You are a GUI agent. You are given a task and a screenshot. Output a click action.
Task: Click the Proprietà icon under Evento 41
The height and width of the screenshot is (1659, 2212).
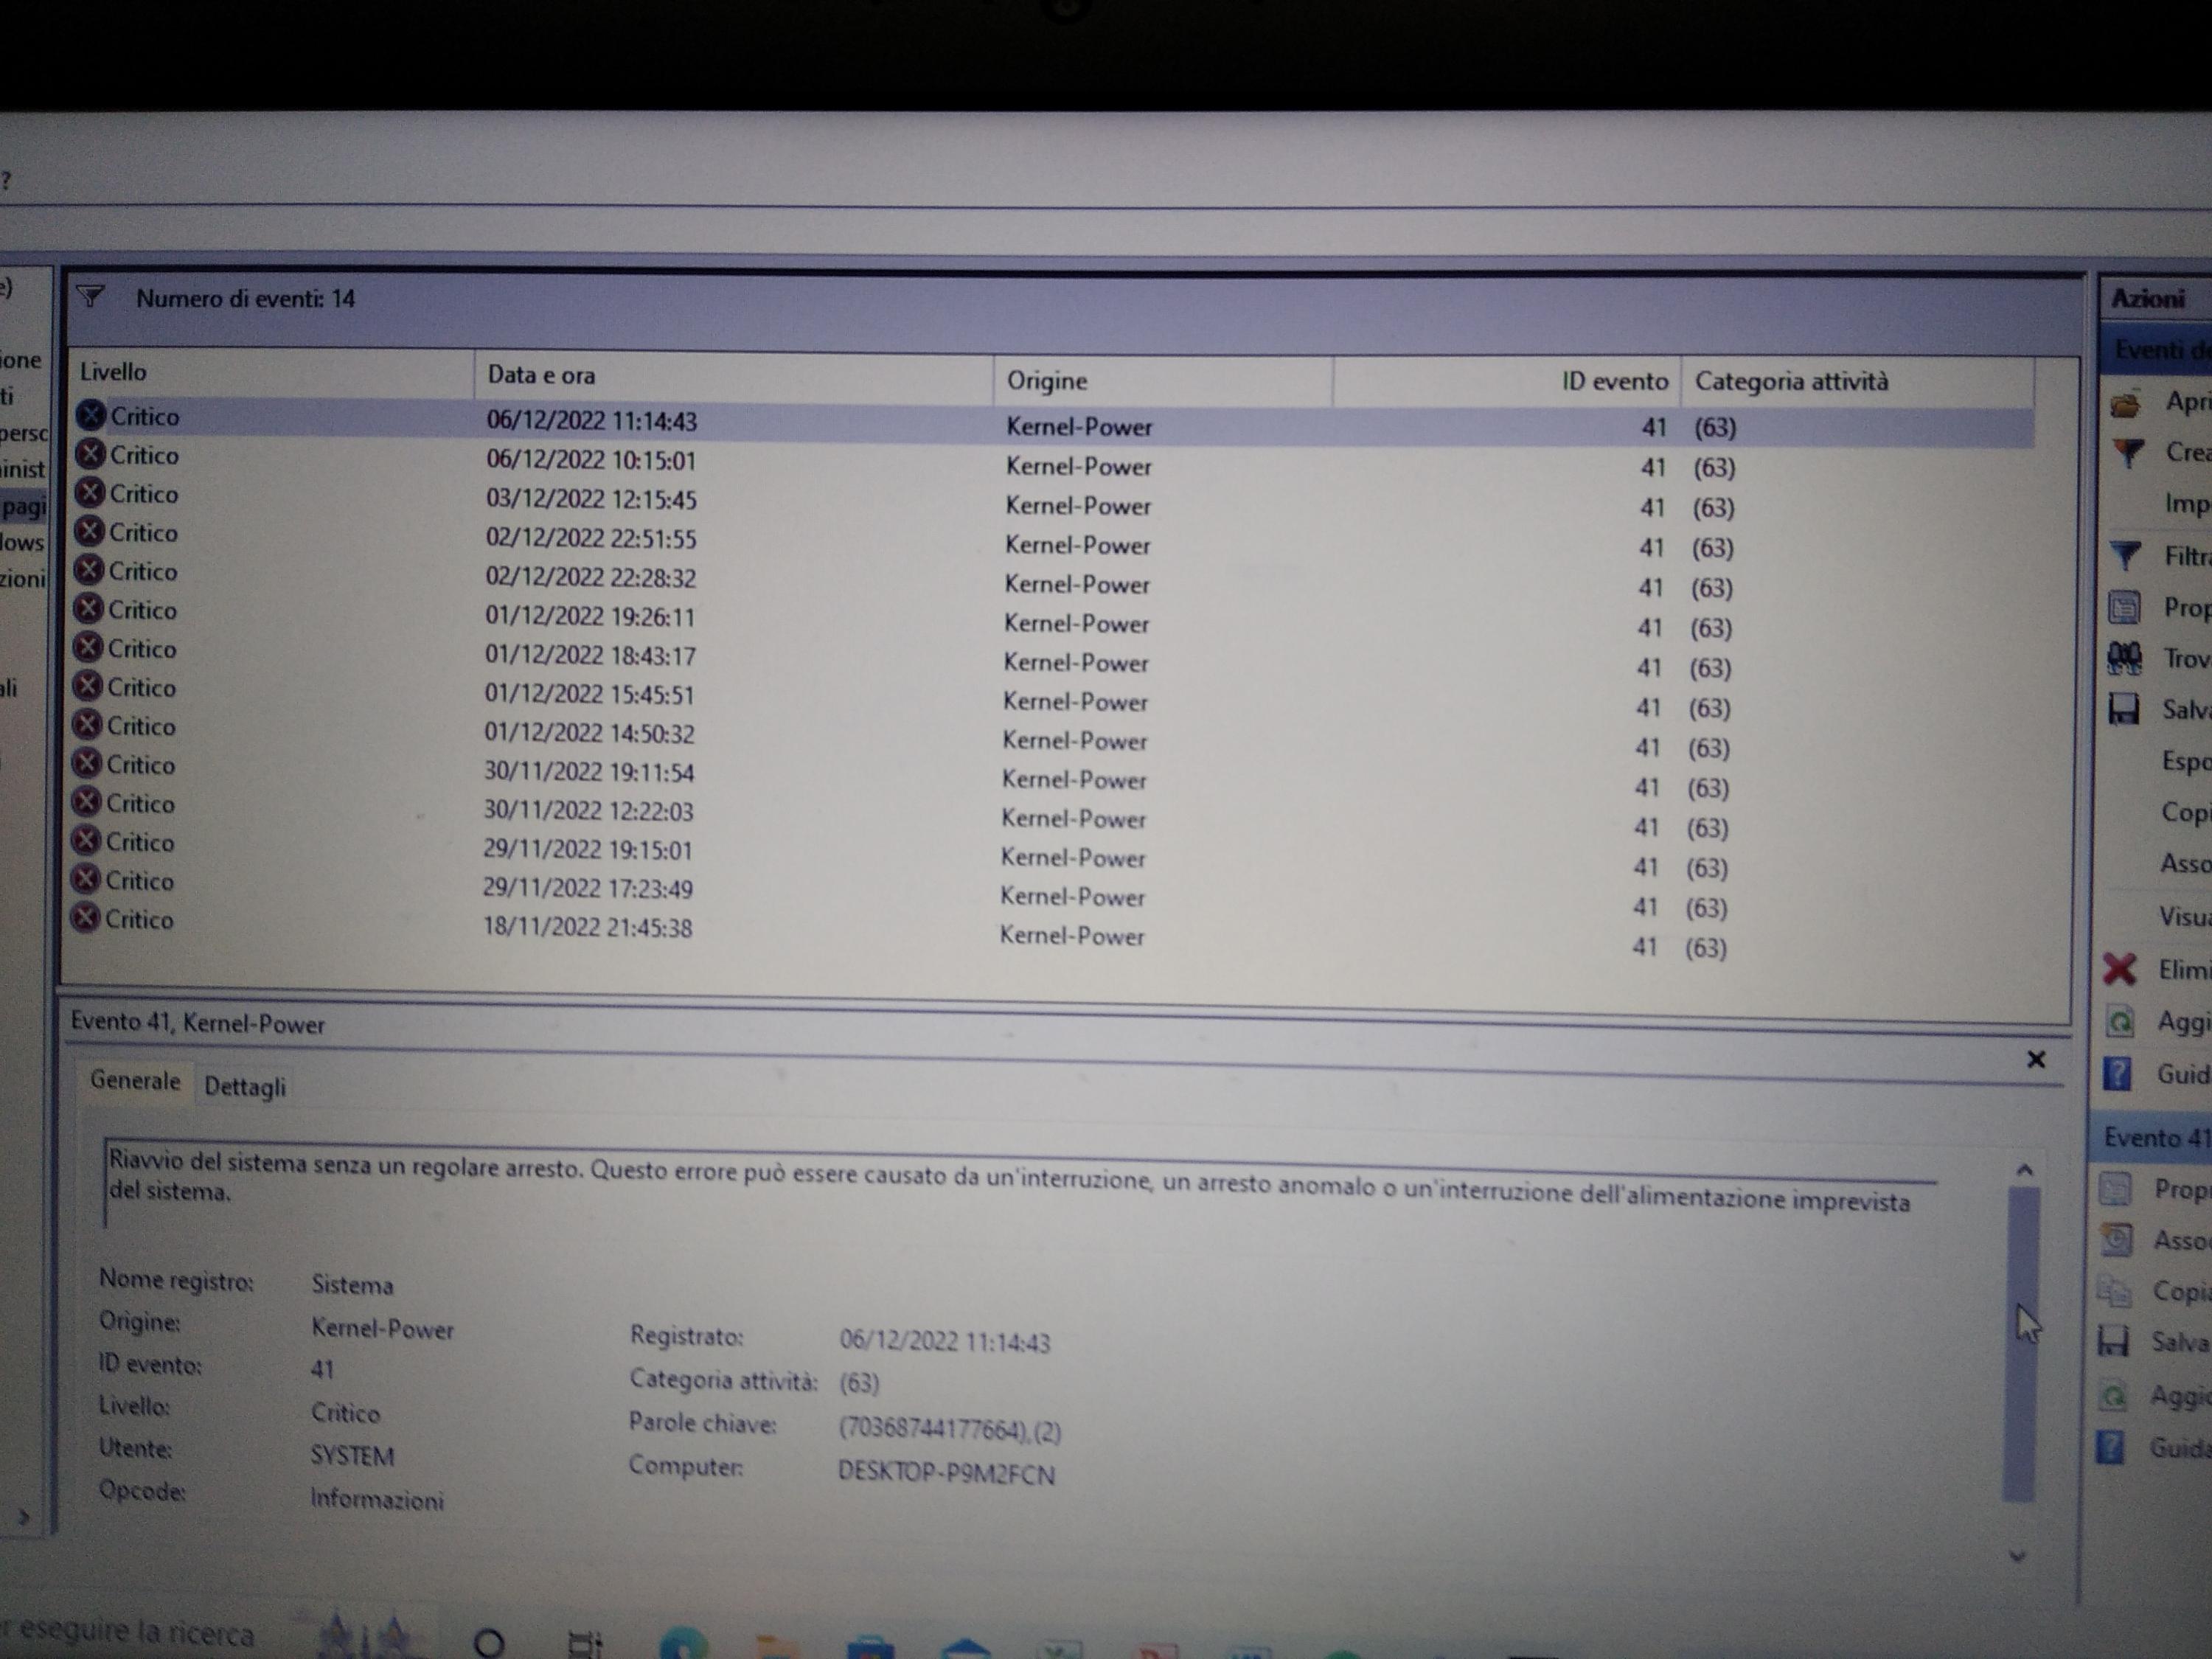(x=2115, y=1188)
